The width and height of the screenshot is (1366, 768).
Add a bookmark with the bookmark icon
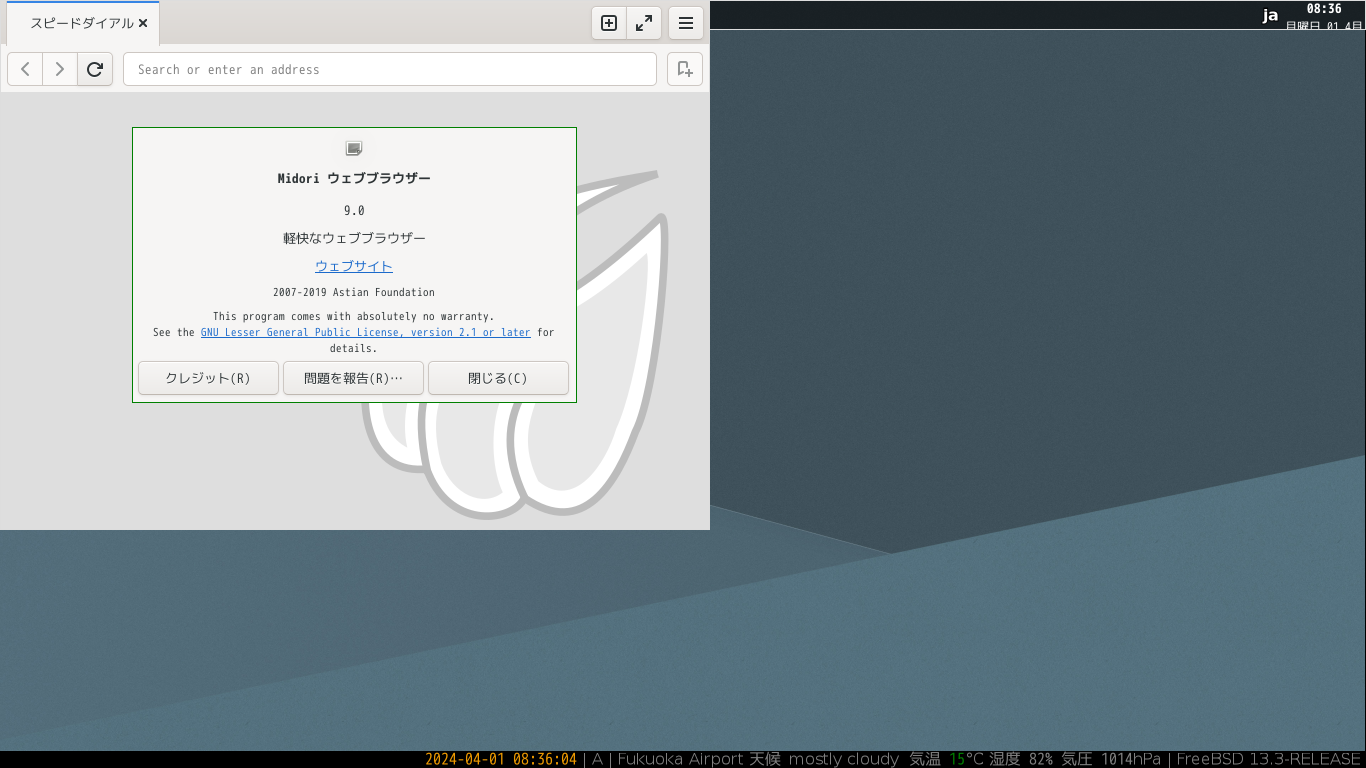[x=685, y=69]
